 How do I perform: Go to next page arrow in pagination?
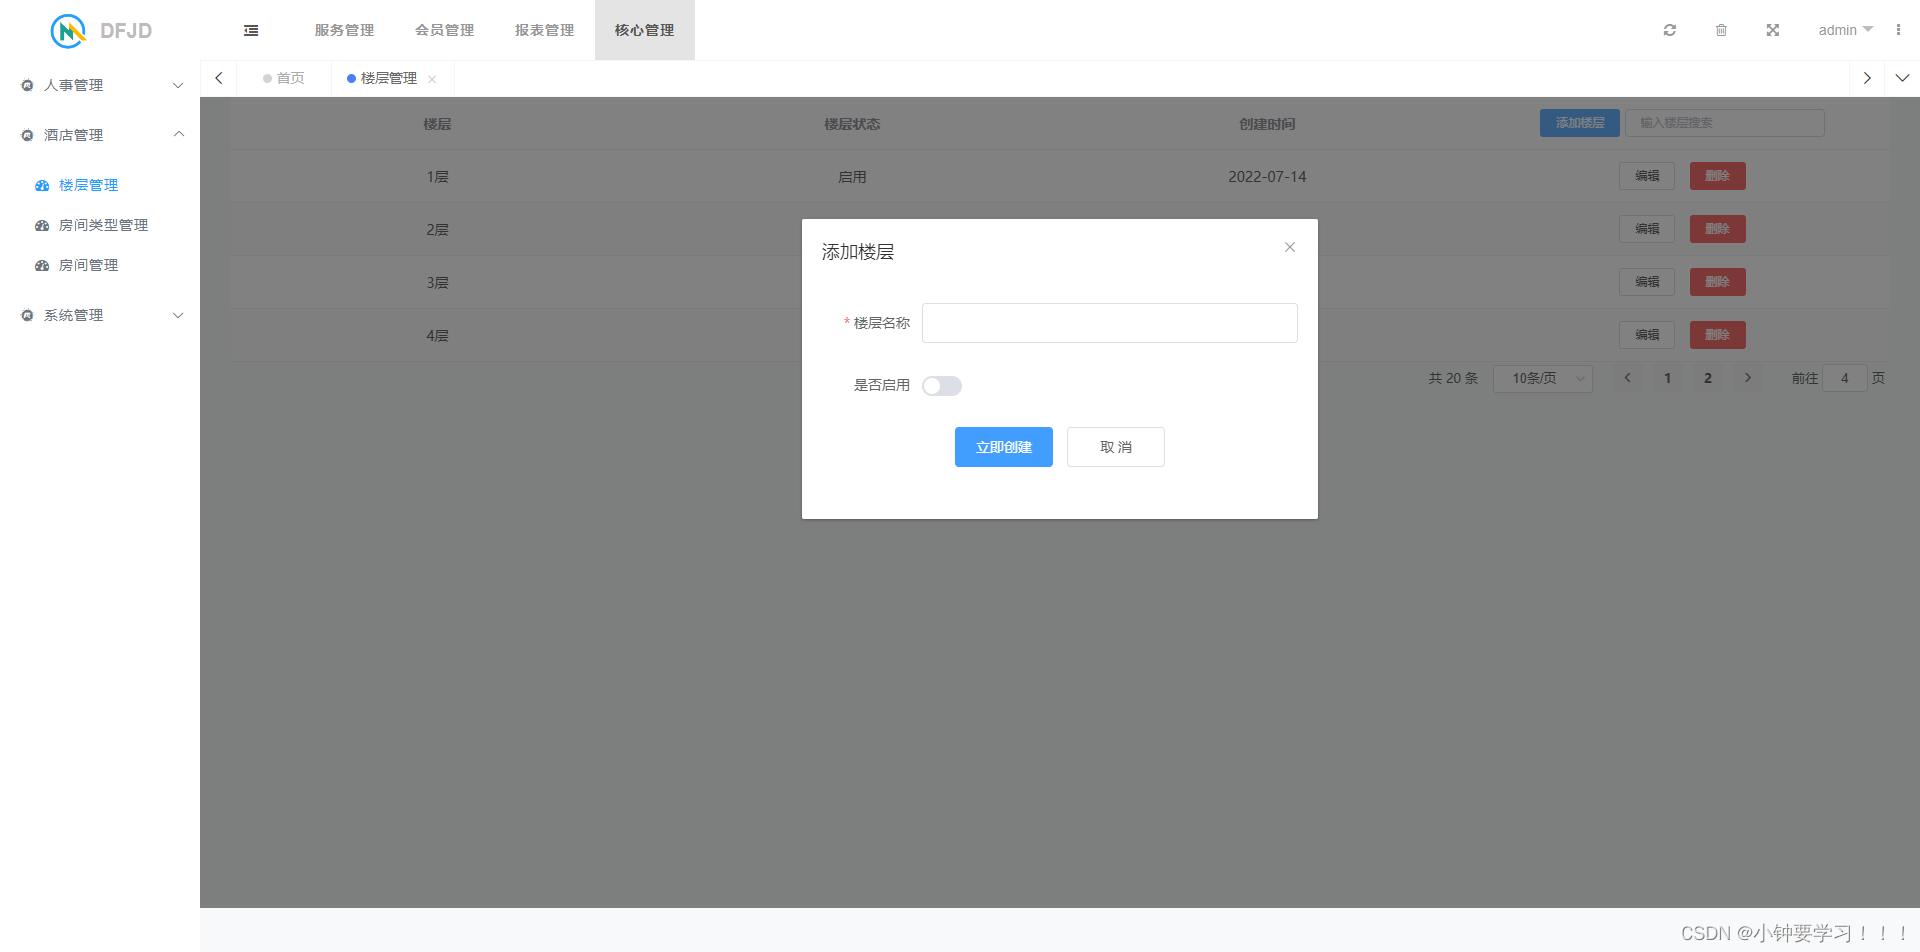pos(1748,378)
